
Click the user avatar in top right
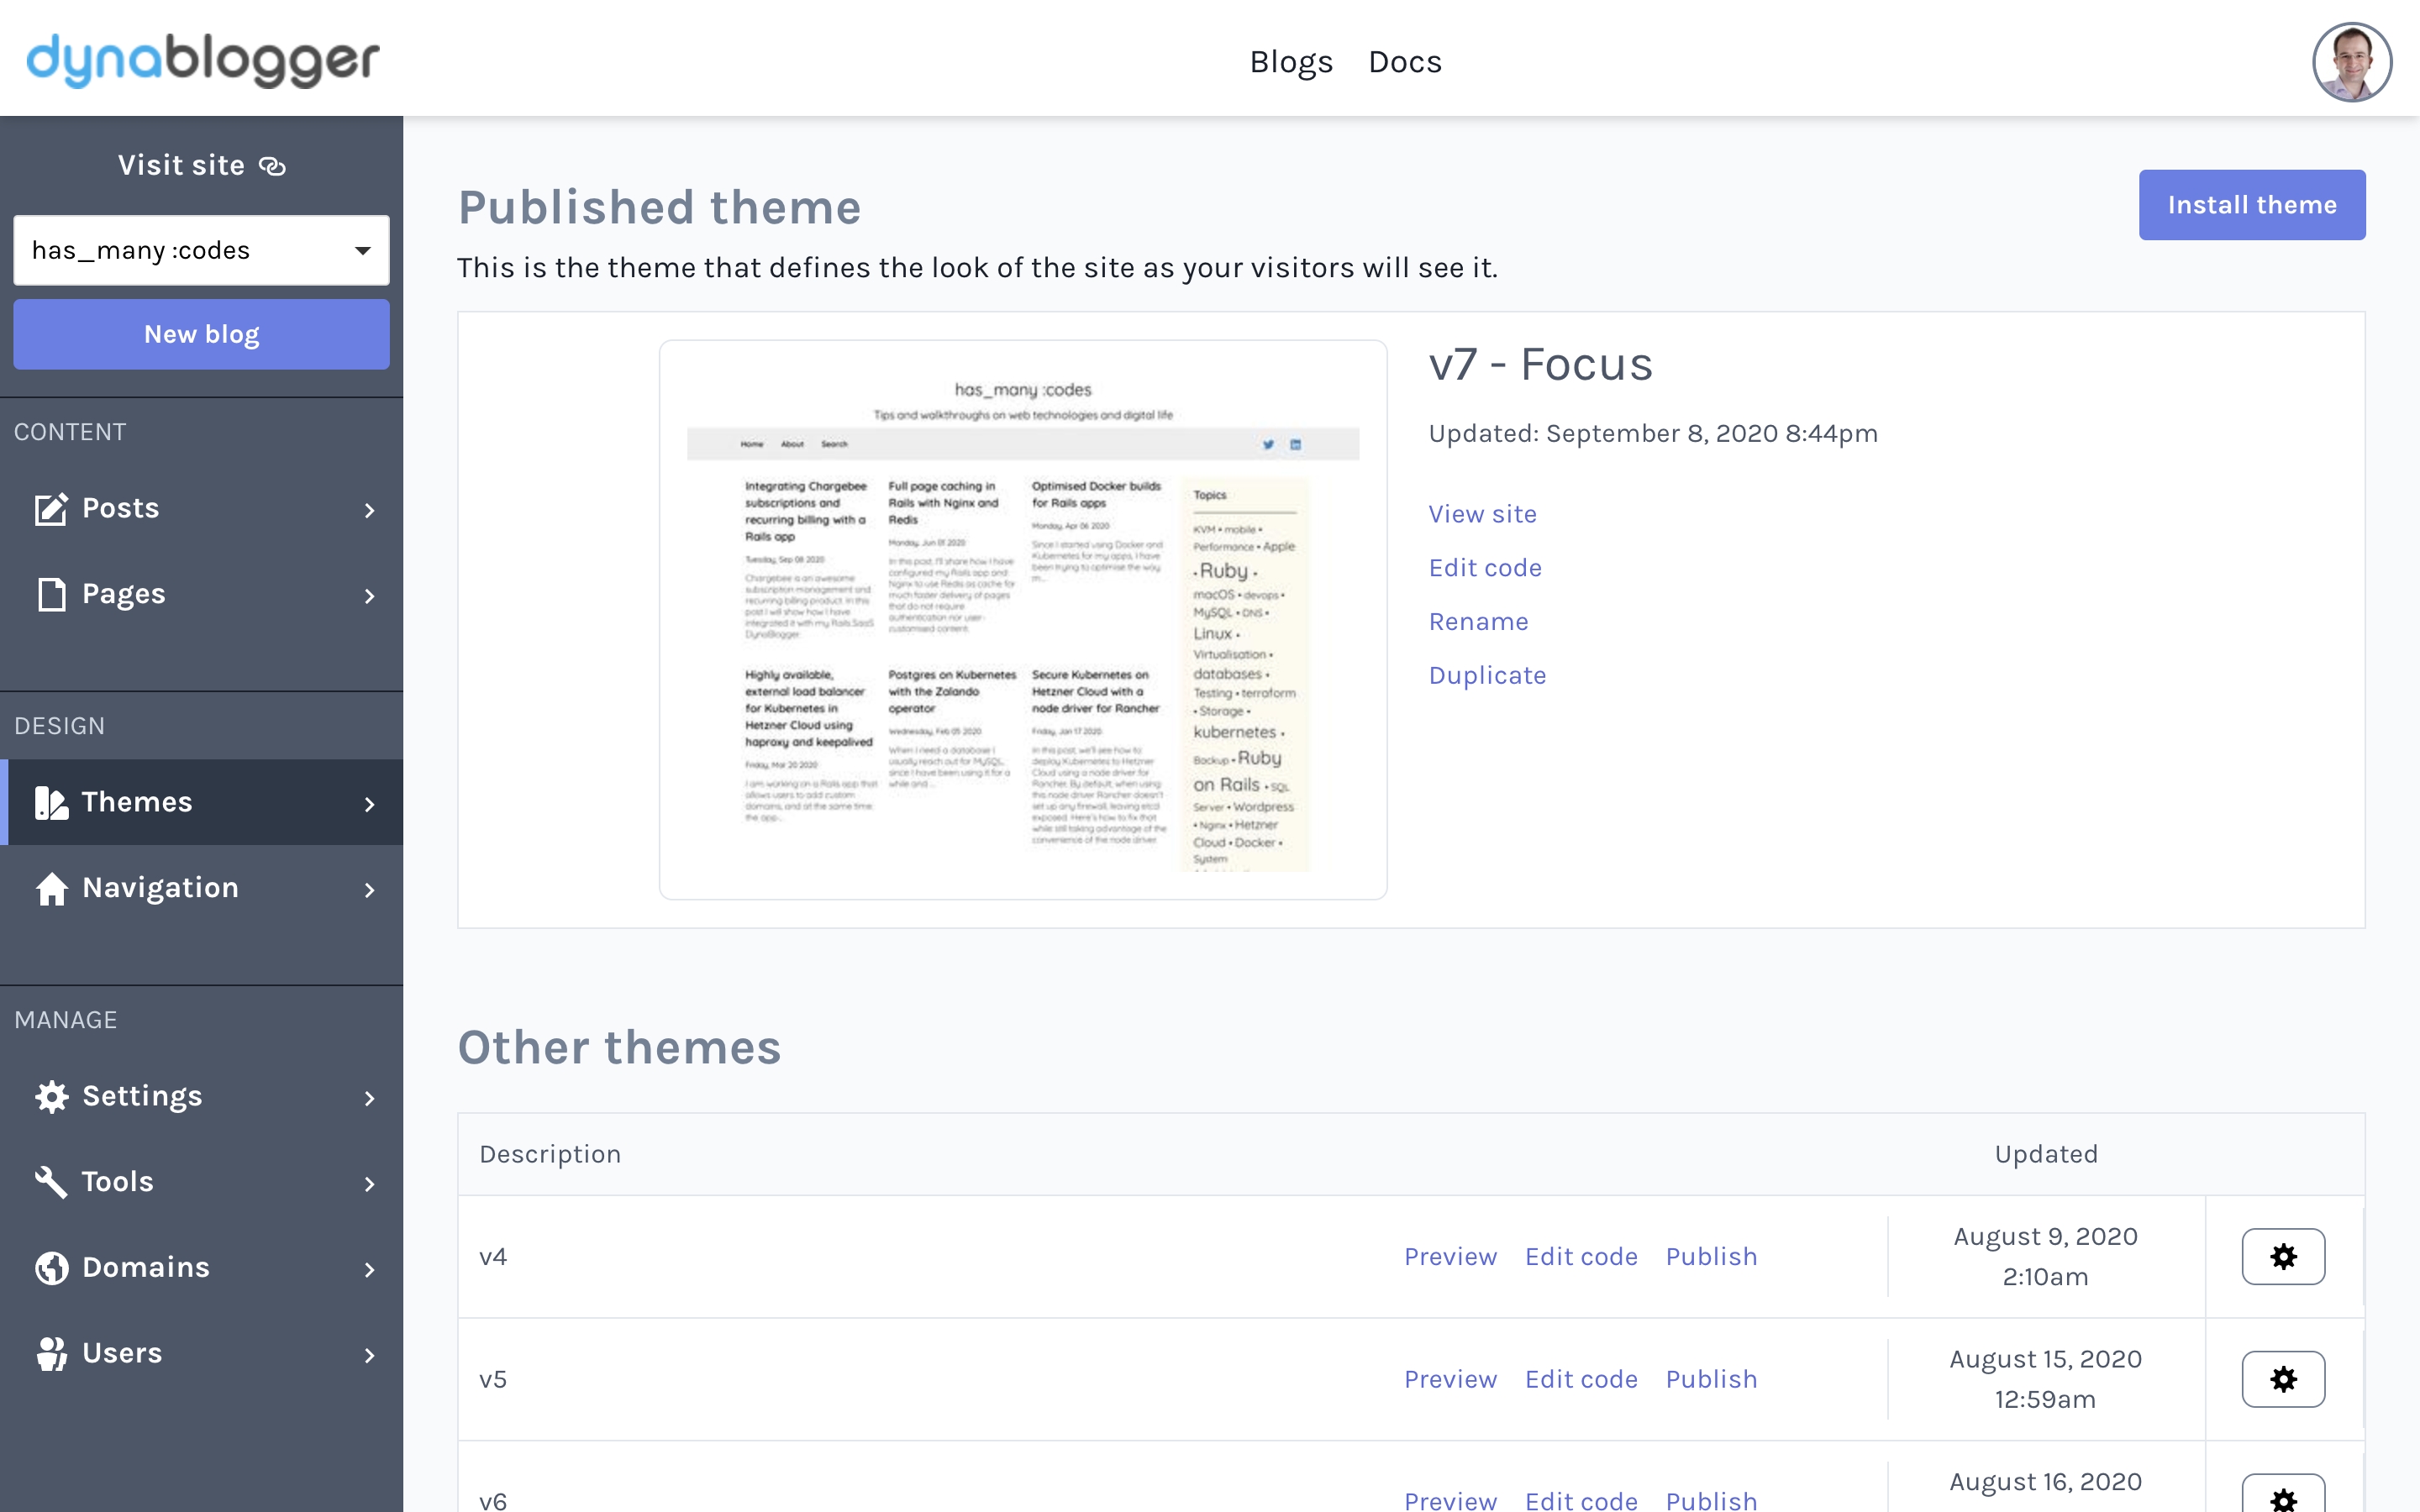[2351, 62]
